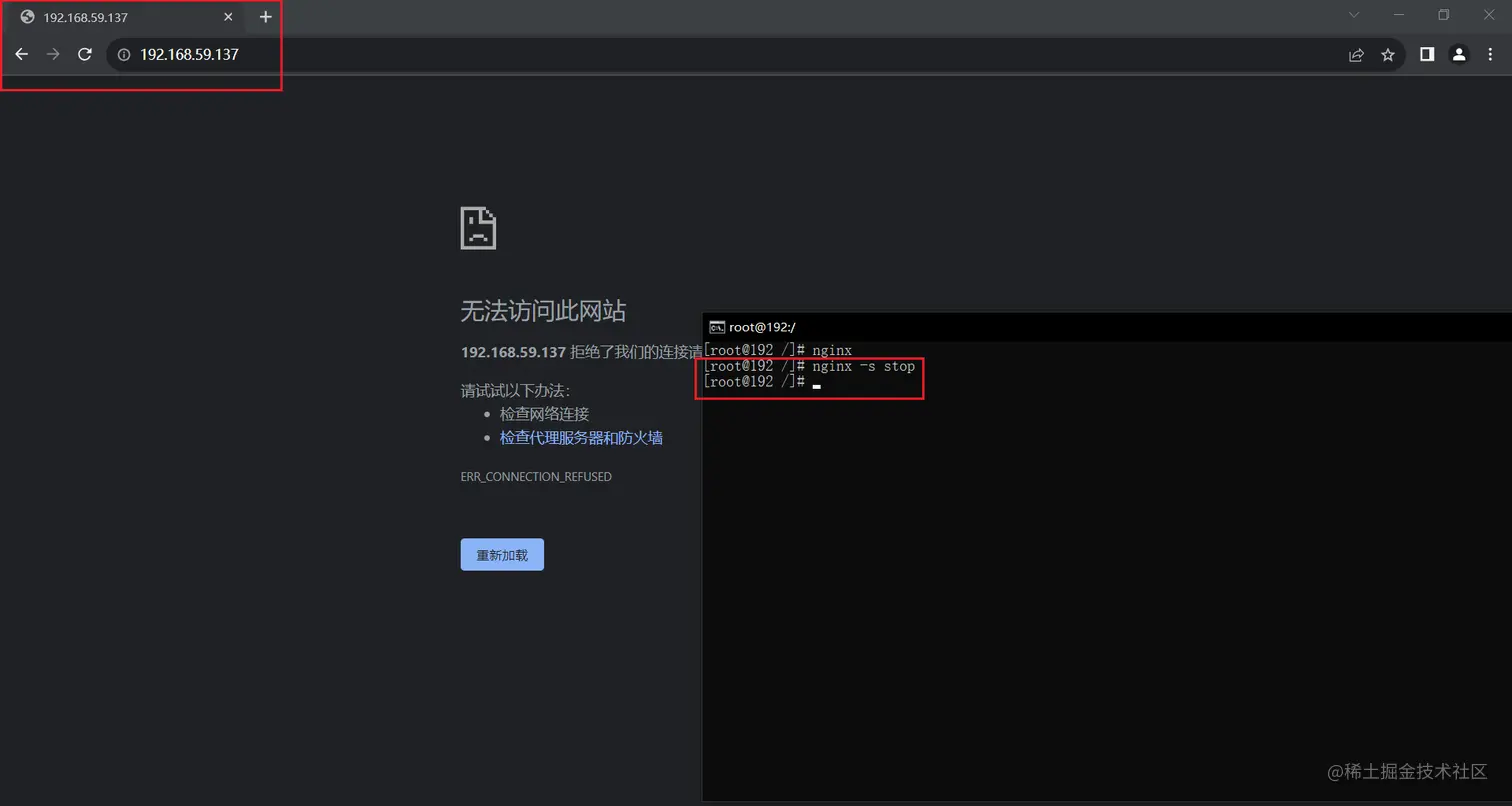Click the 重新加载 reload button
The image size is (1512, 806).
(501, 554)
